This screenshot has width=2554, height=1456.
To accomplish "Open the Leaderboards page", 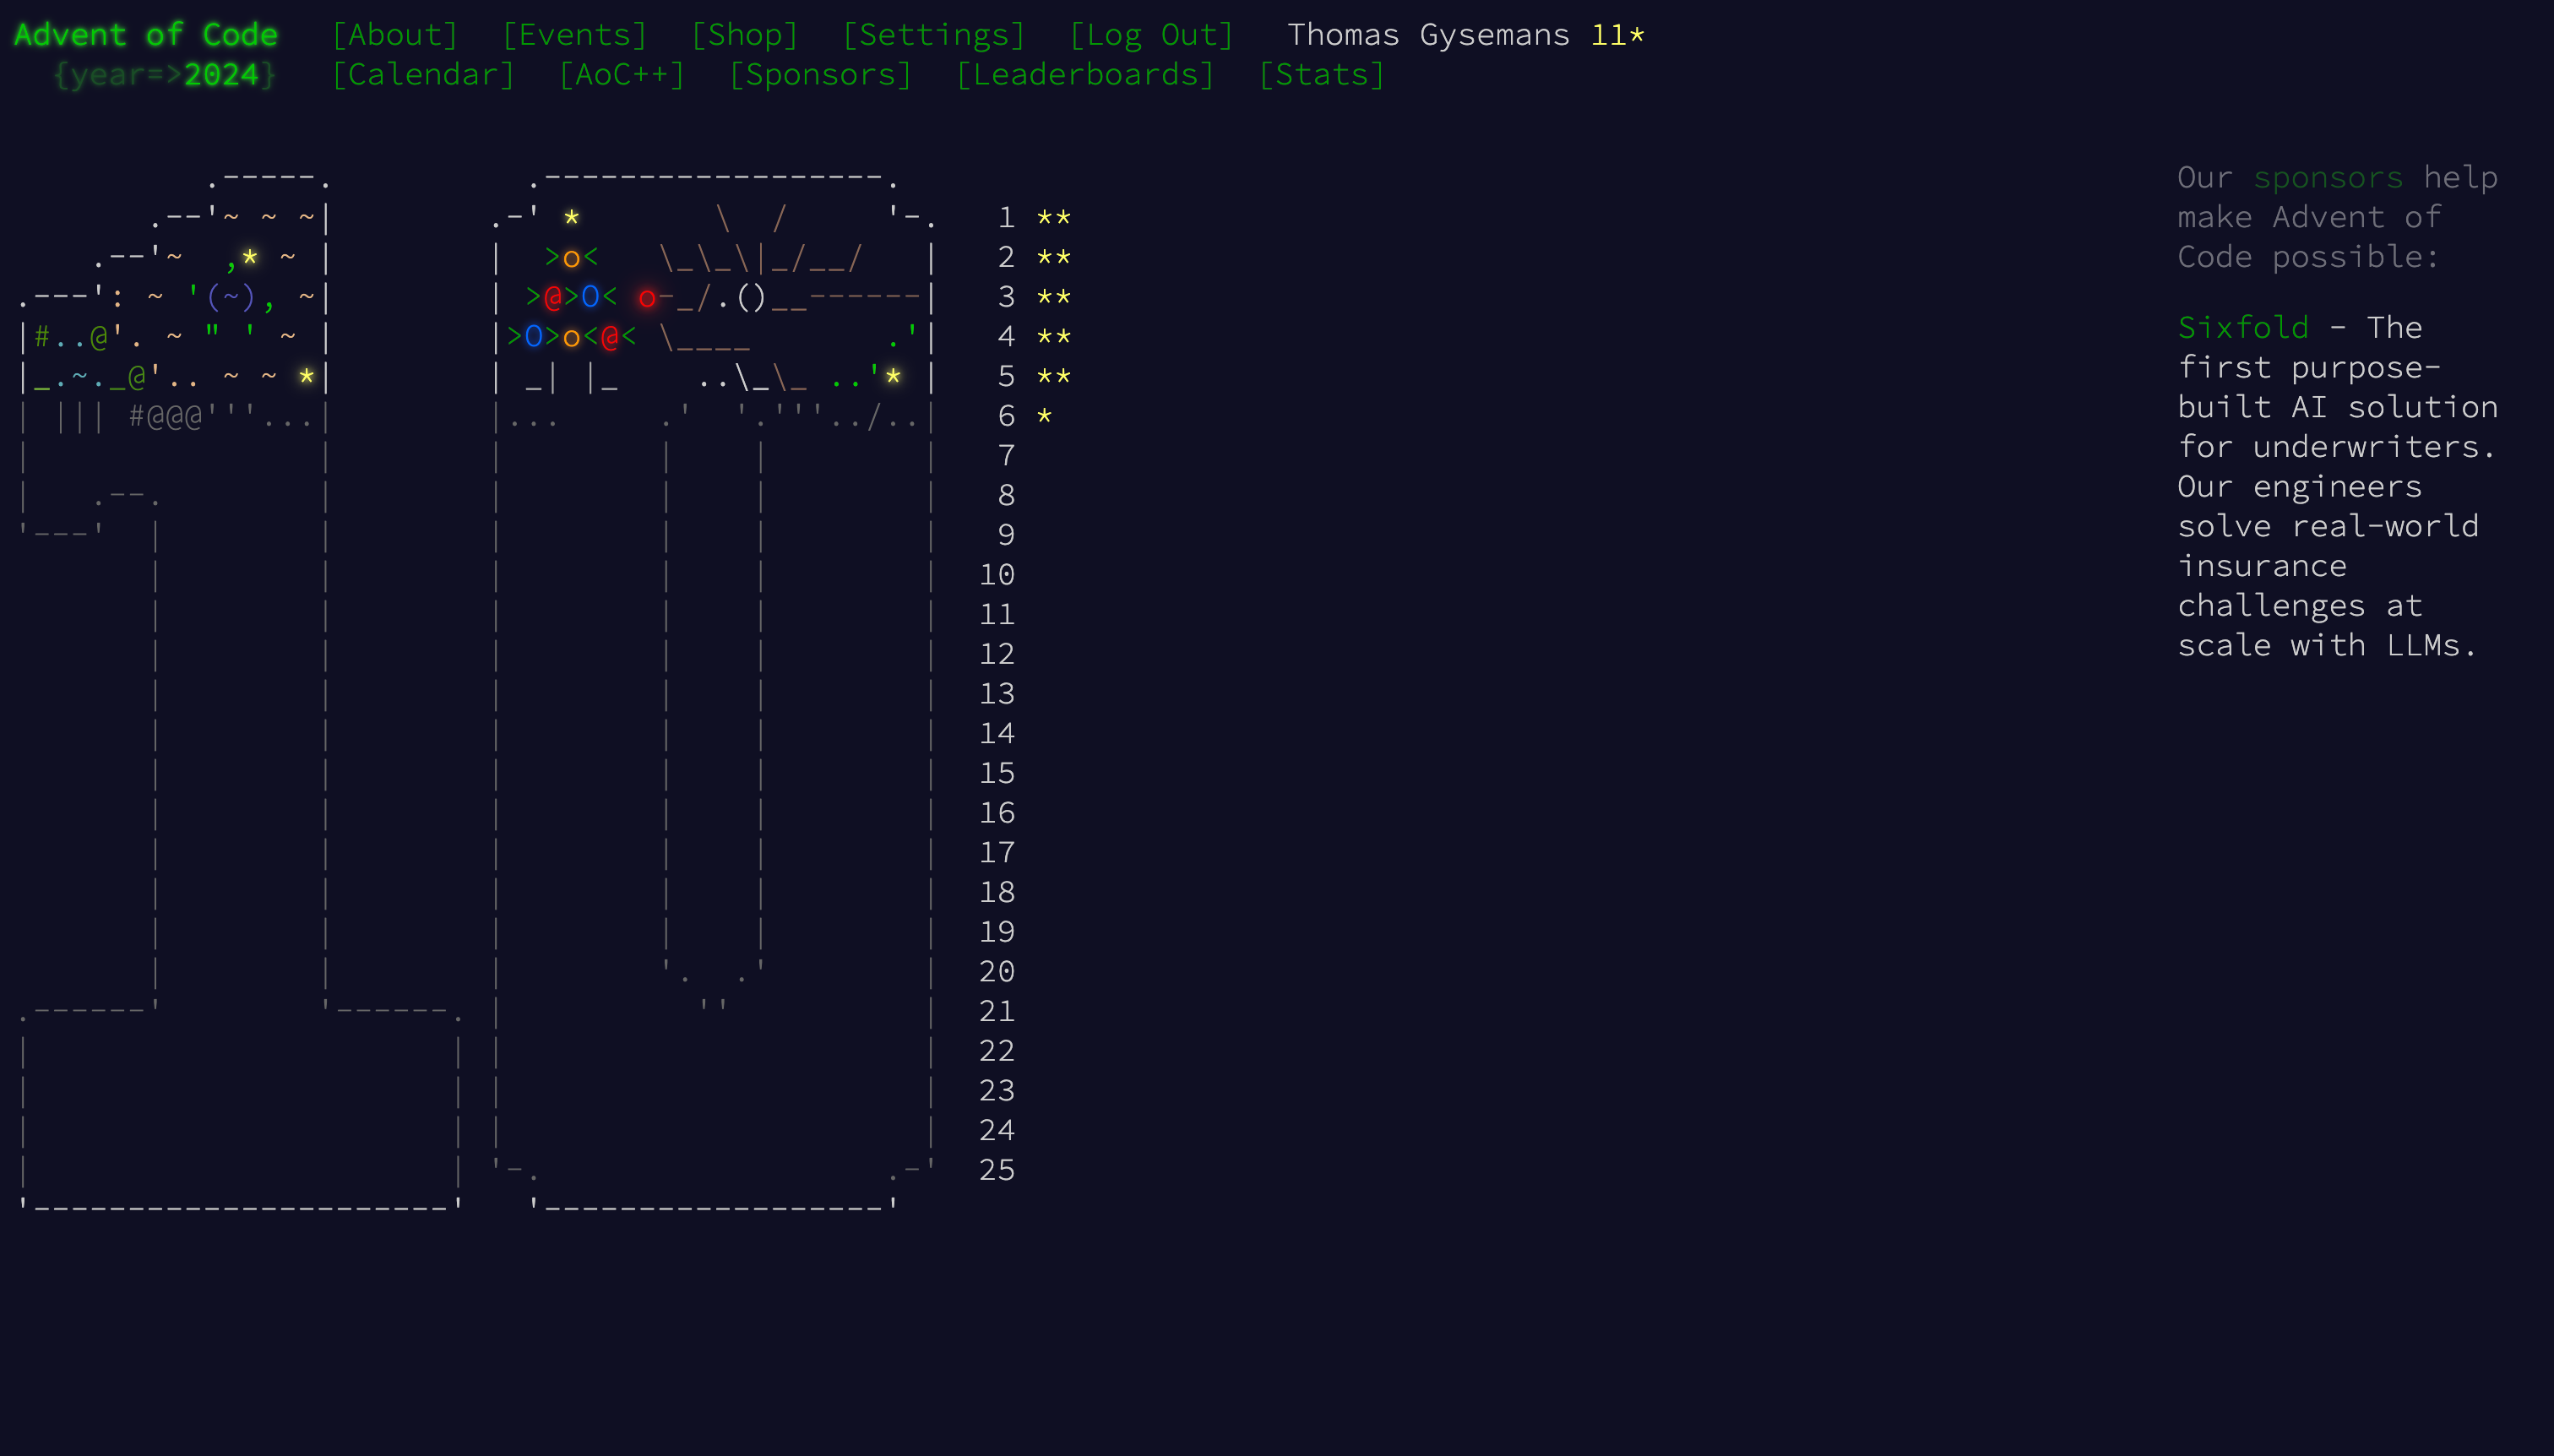I will pos(1085,75).
